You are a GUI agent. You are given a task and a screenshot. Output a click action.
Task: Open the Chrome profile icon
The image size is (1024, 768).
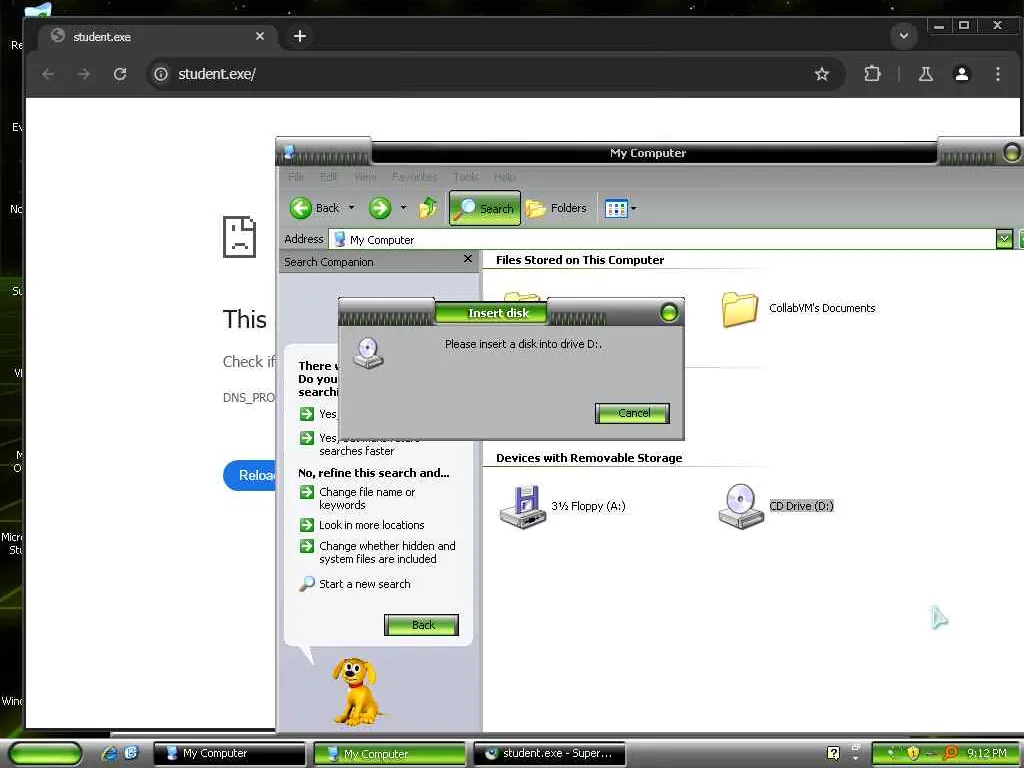(x=961, y=74)
